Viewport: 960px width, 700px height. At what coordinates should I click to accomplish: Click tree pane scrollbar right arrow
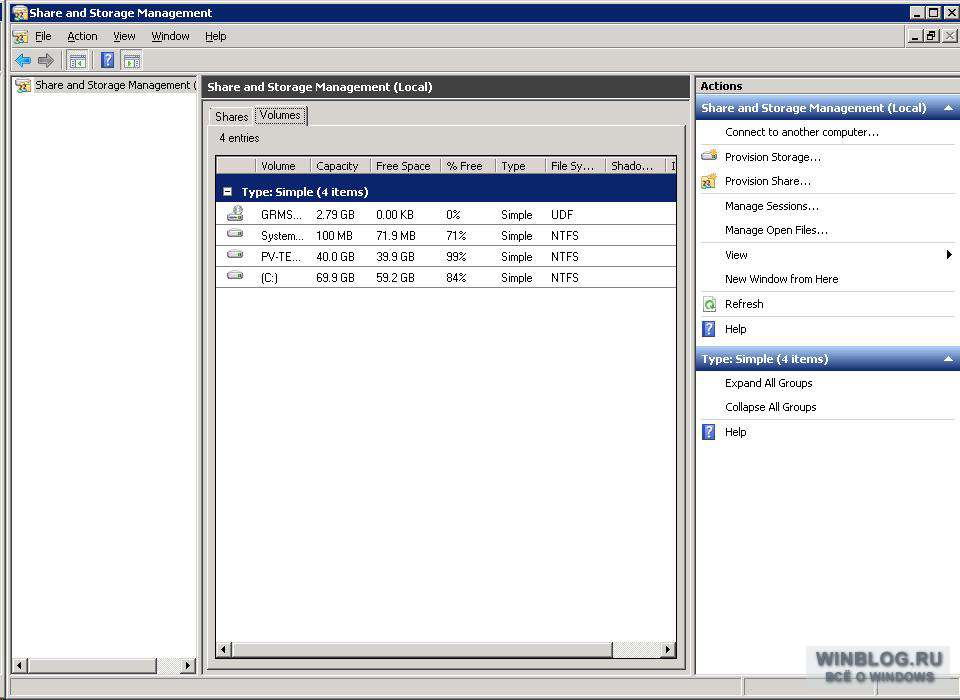[x=187, y=665]
